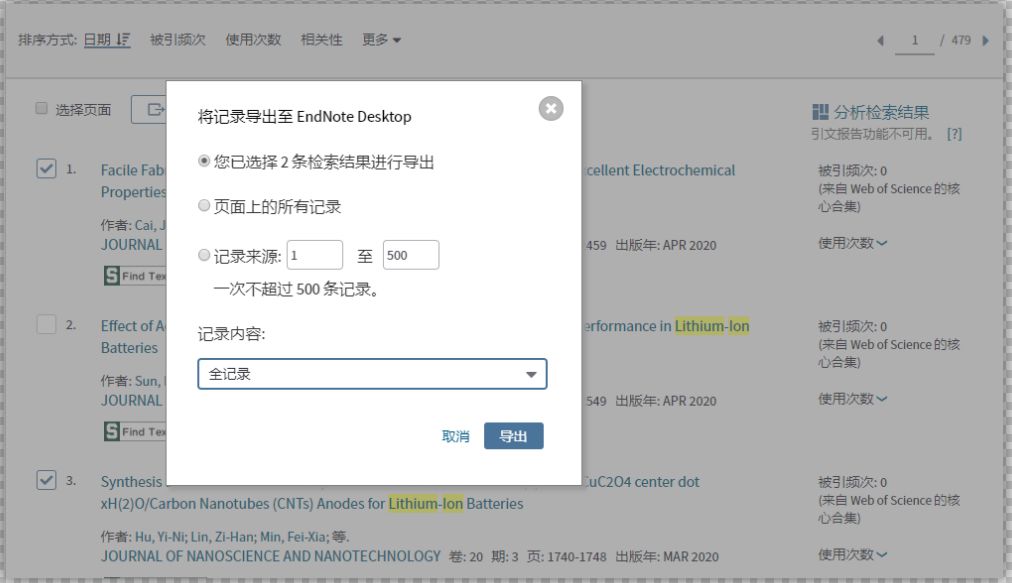The image size is (1012, 583).
Task: Click author link Min, Fei-Xia
Action: click(x=294, y=537)
